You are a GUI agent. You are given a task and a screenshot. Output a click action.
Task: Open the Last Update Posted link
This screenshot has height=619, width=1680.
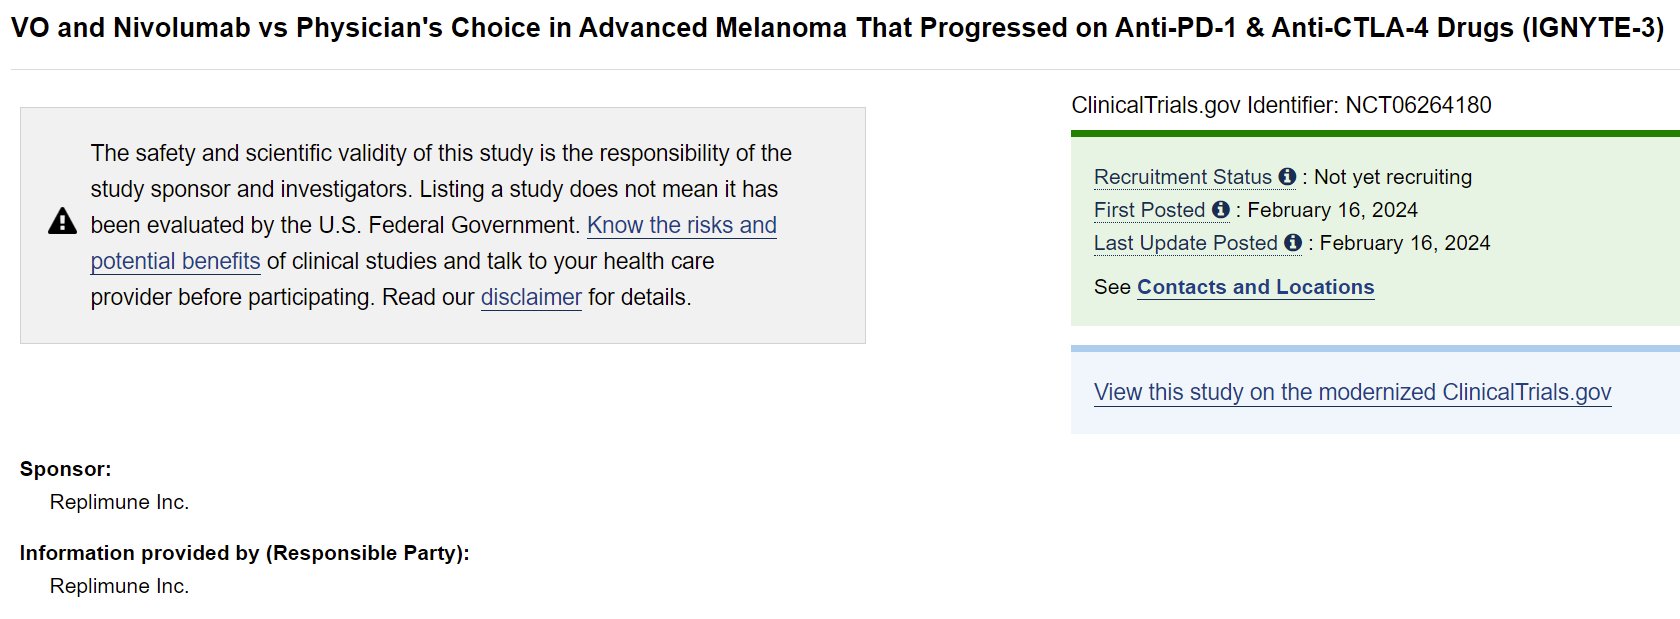[x=1186, y=243]
